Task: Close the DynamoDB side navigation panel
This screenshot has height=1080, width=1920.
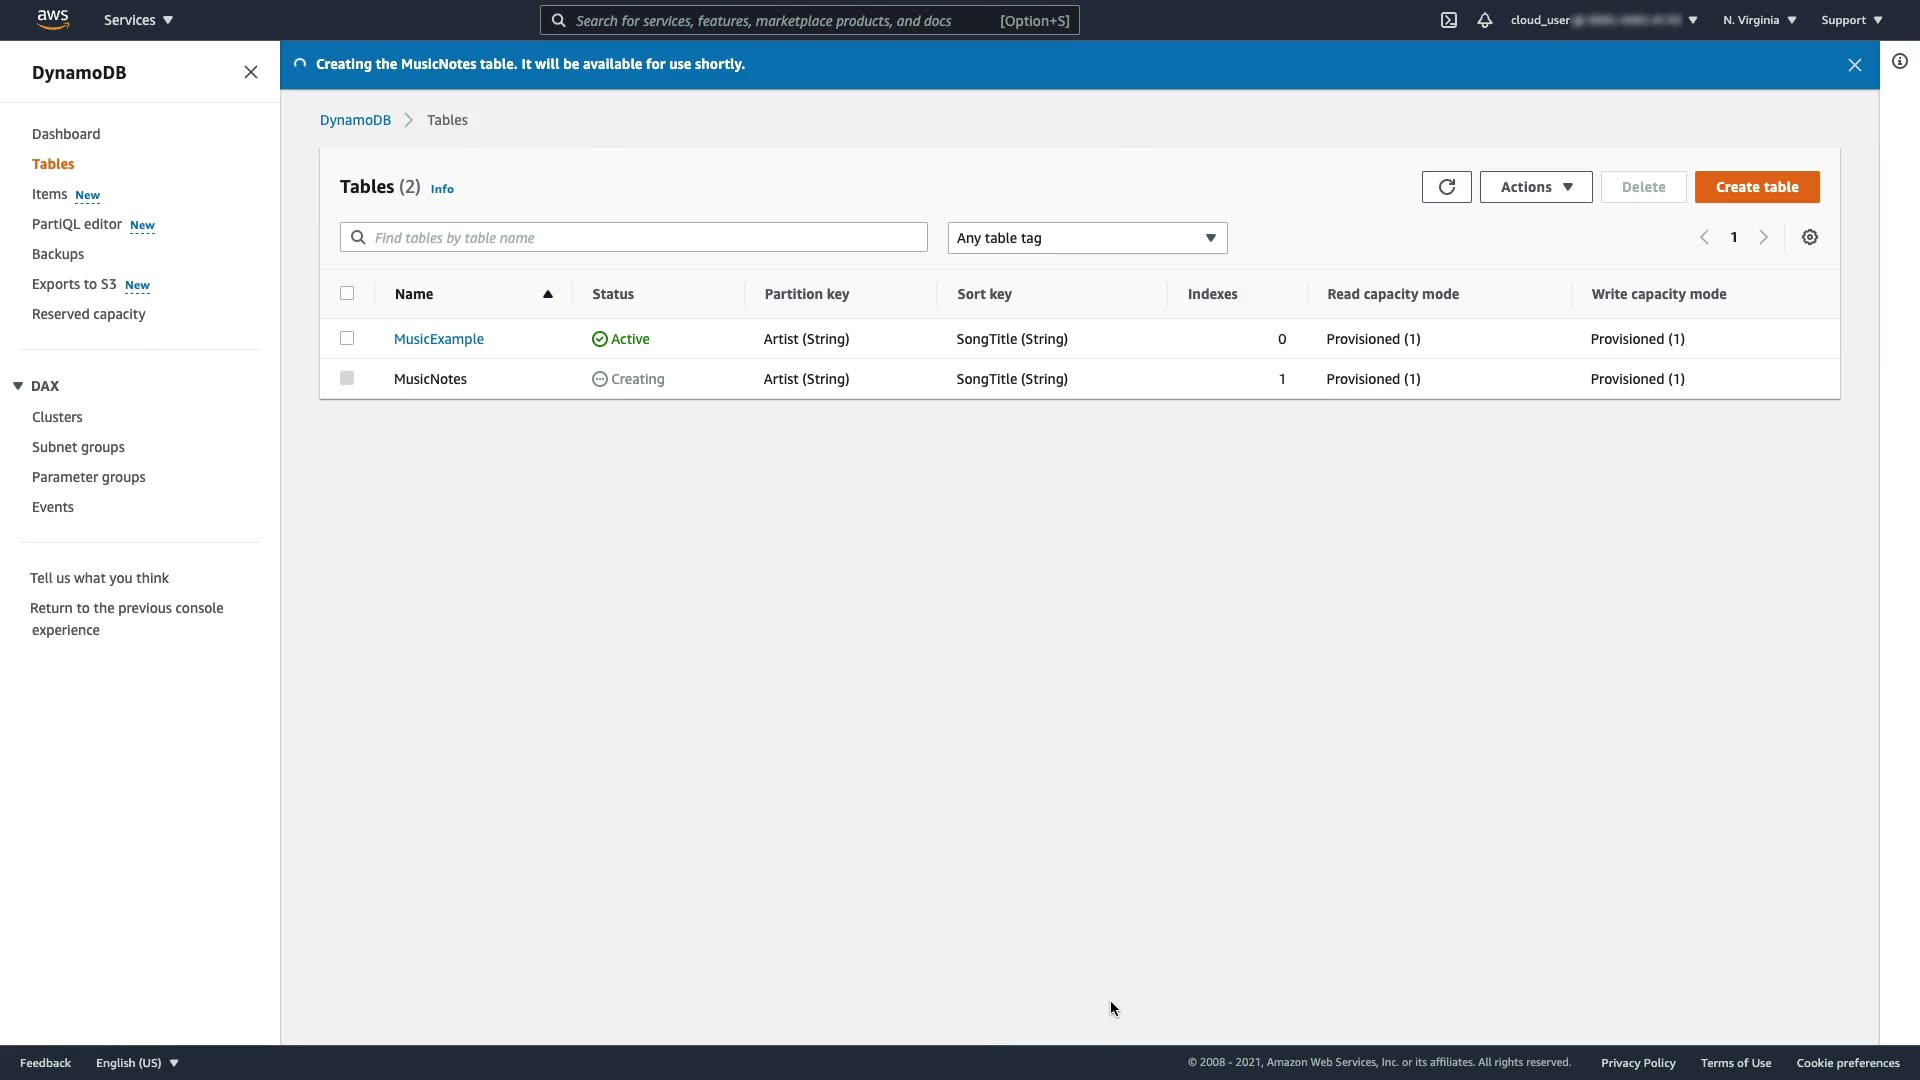Action: pyautogui.click(x=251, y=72)
